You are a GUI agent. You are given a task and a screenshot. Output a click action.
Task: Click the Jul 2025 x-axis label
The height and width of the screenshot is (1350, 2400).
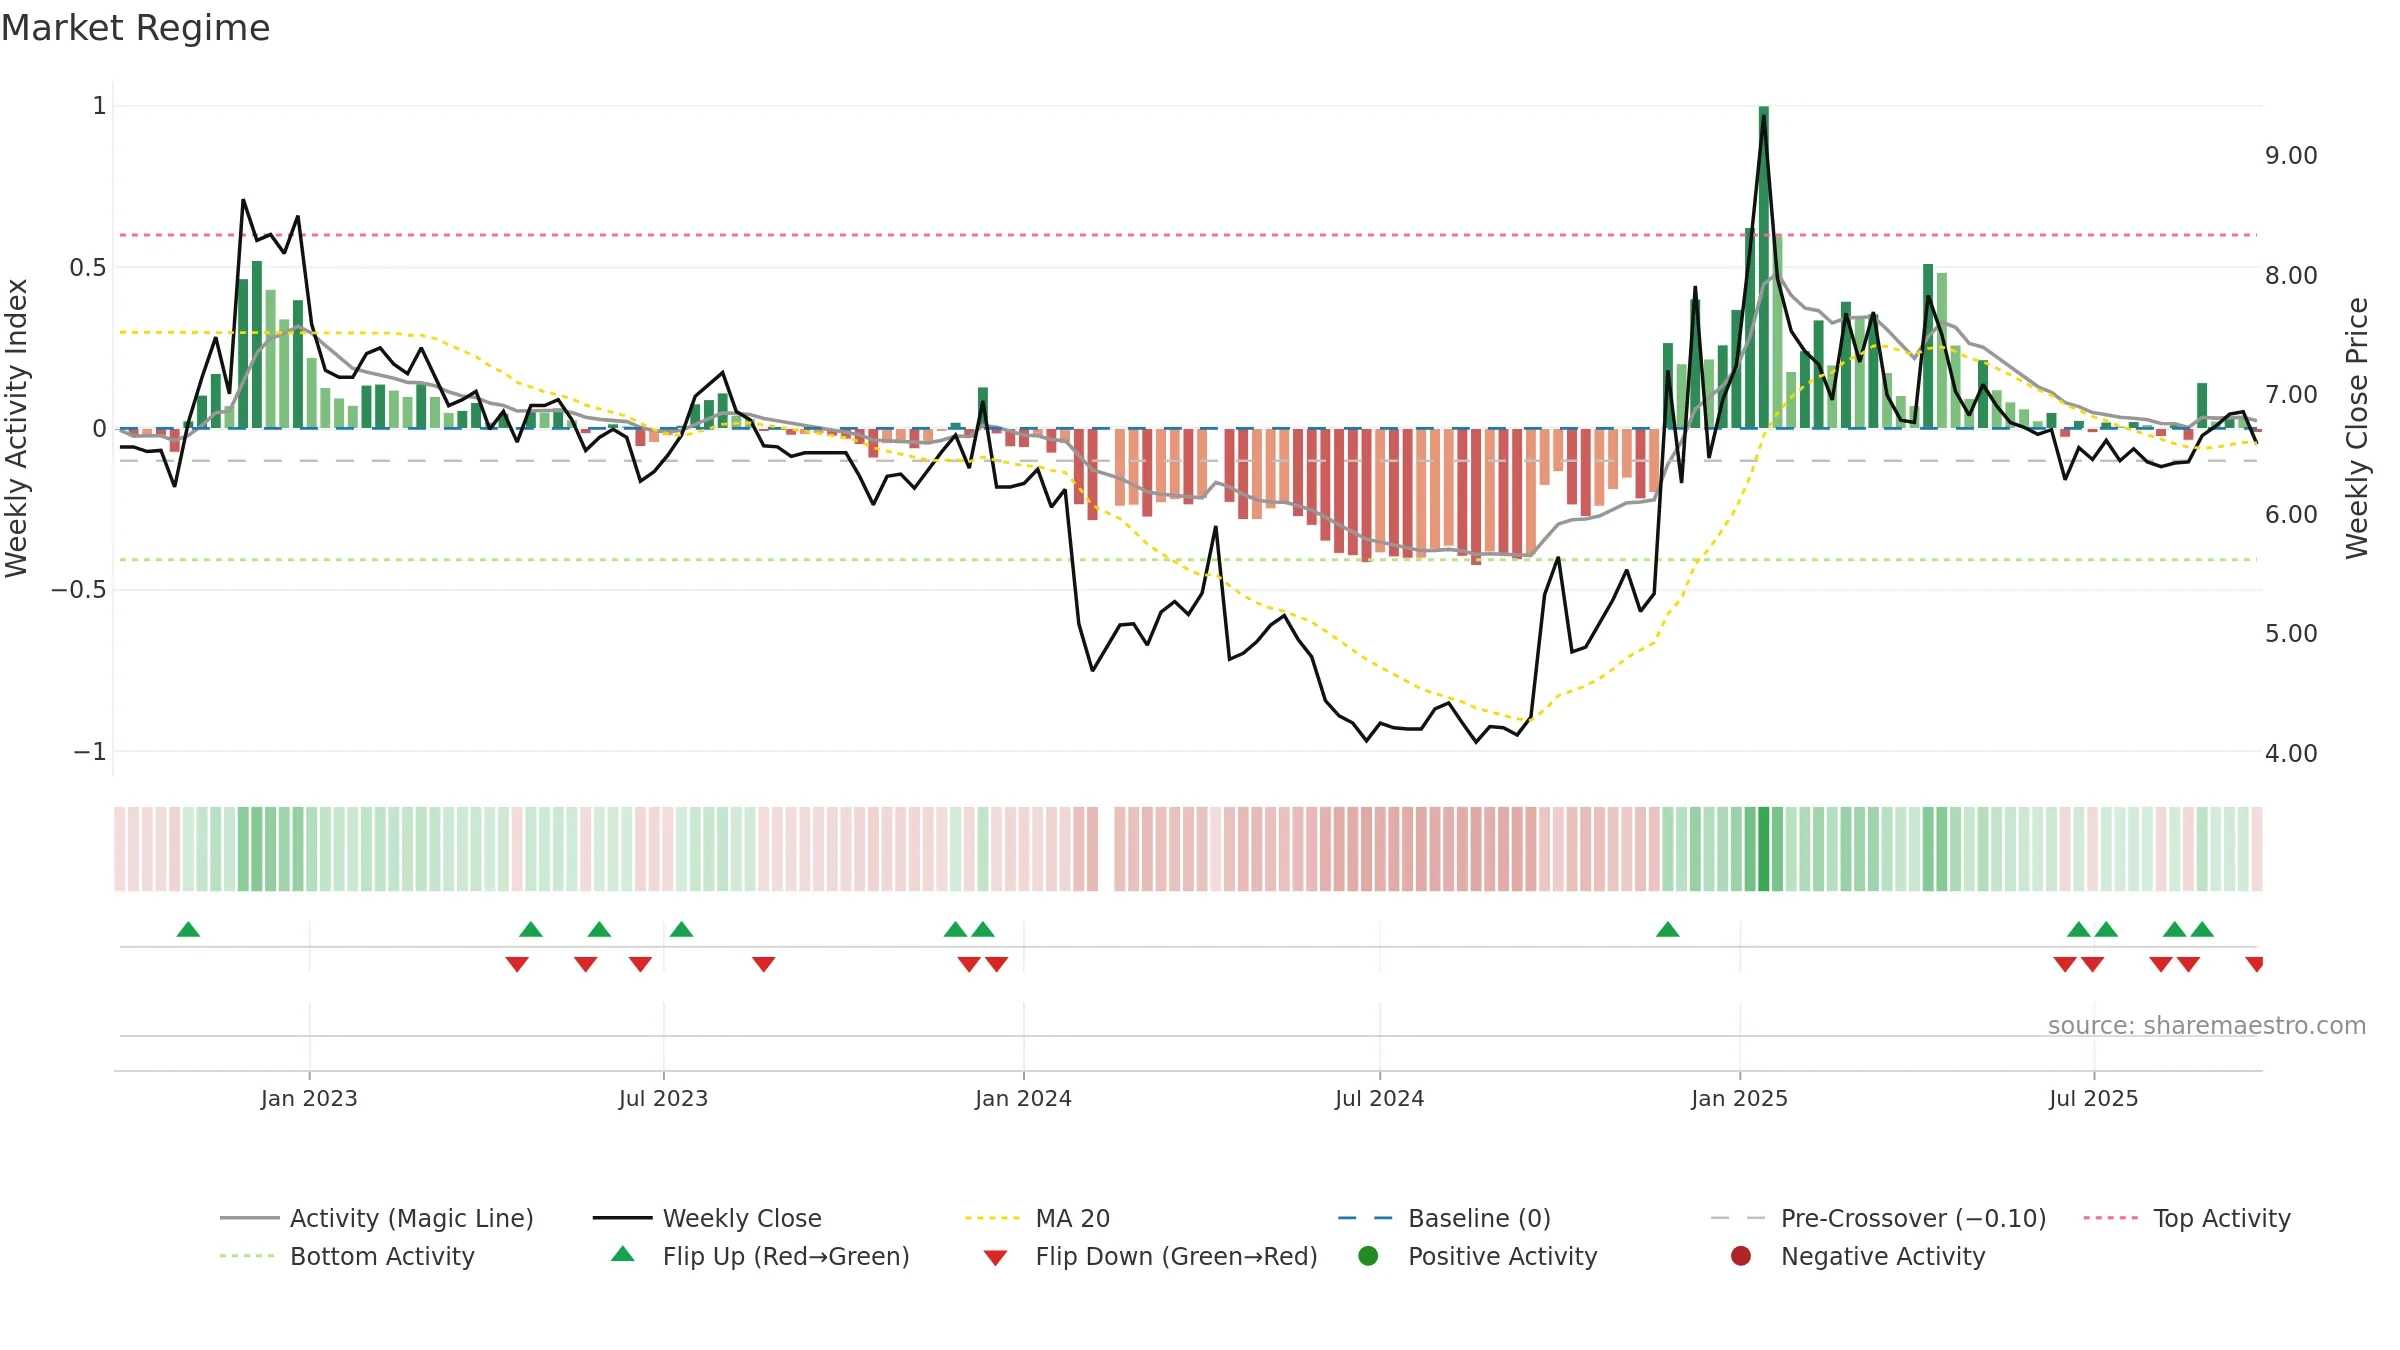[x=2093, y=1098]
